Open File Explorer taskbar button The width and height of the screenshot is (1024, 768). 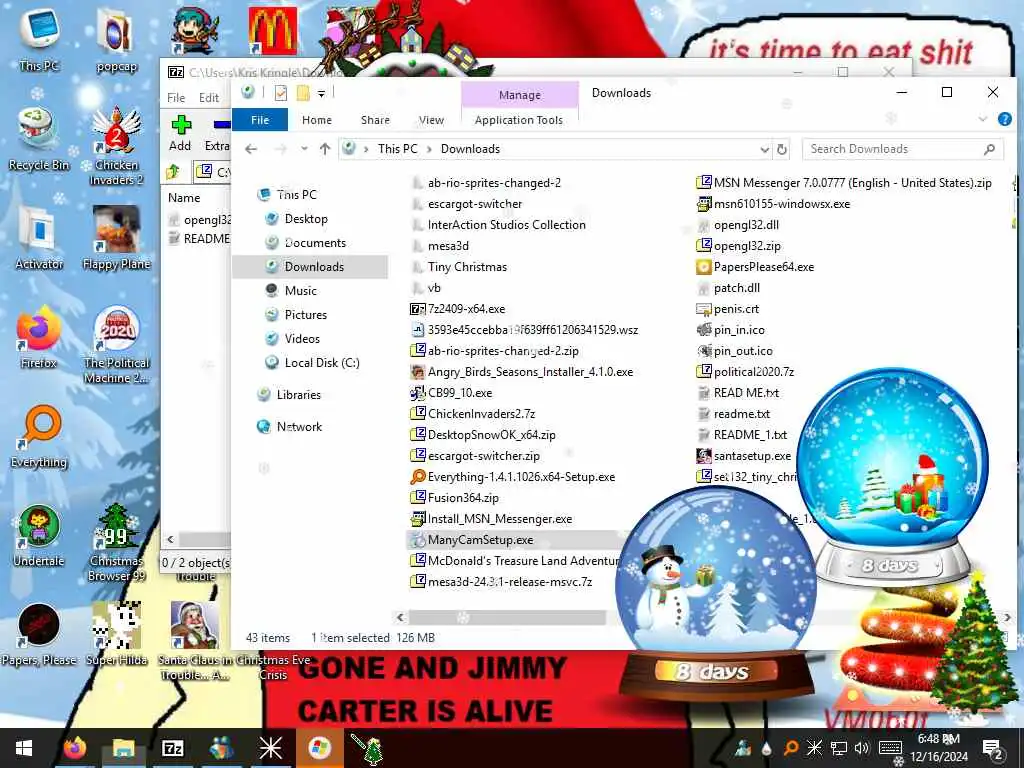(123, 748)
